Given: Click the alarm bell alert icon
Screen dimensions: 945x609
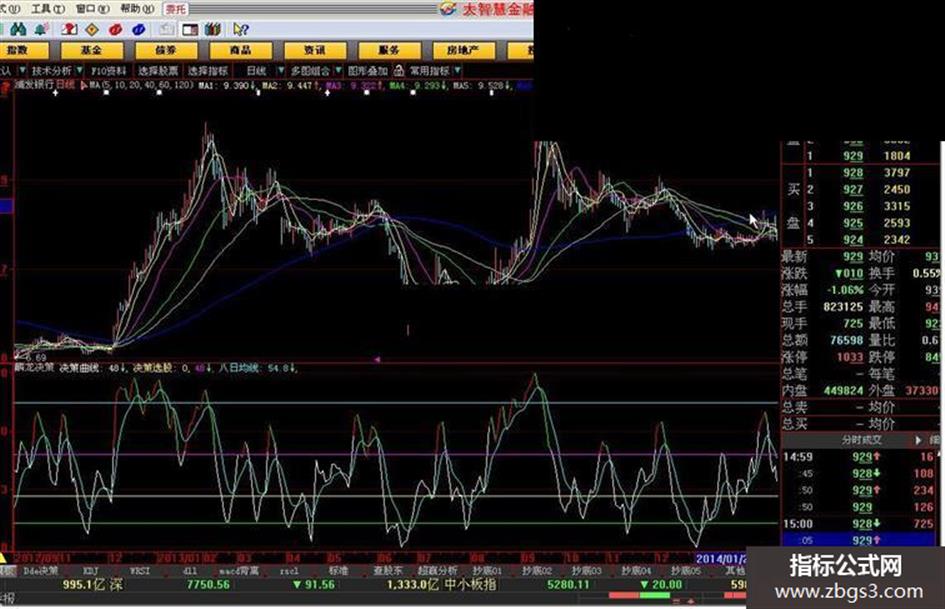Looking at the screenshot, I should [x=42, y=30].
